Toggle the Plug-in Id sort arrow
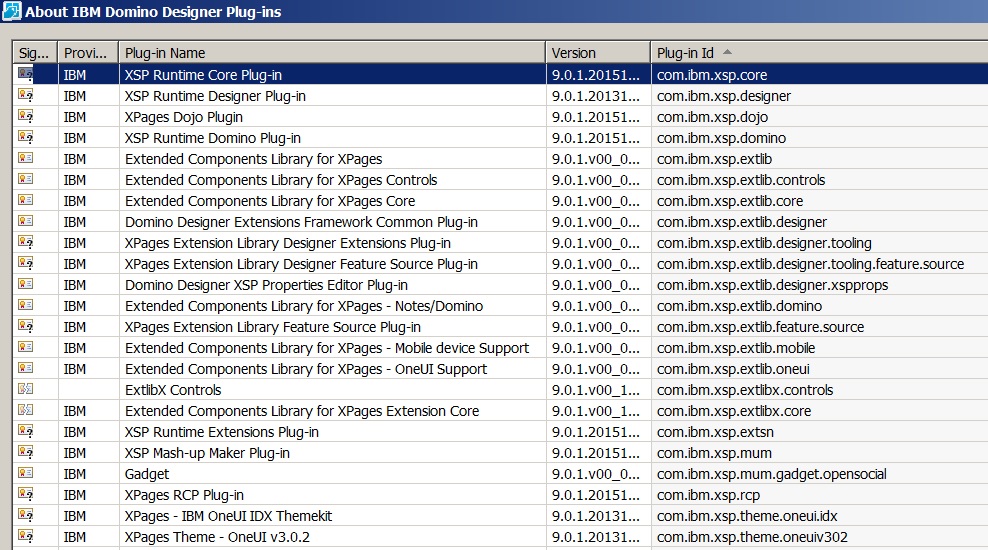 click(727, 52)
